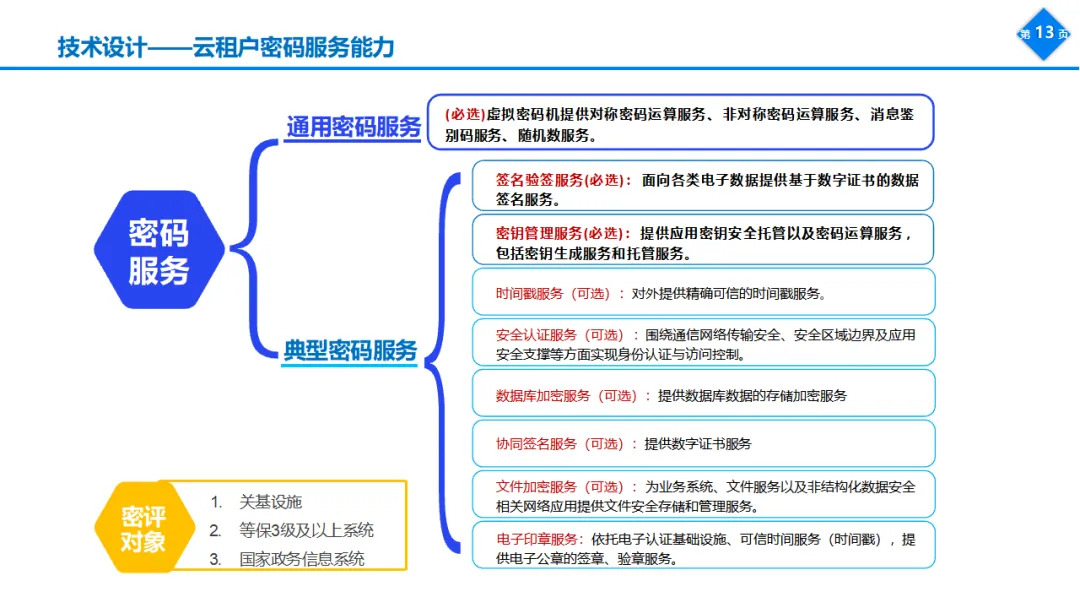Select the 数据库加密服务(可选) box
This screenshot has height=608, width=1080.
703,394
